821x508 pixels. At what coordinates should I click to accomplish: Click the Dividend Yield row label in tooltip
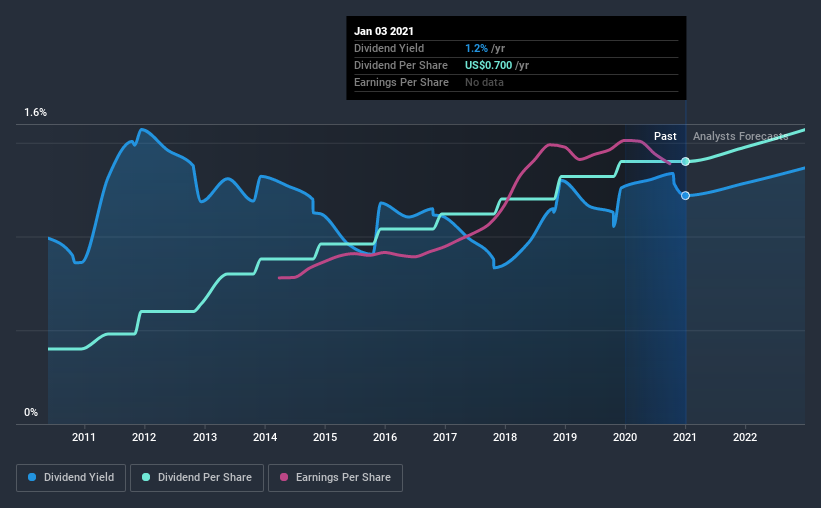(x=389, y=48)
